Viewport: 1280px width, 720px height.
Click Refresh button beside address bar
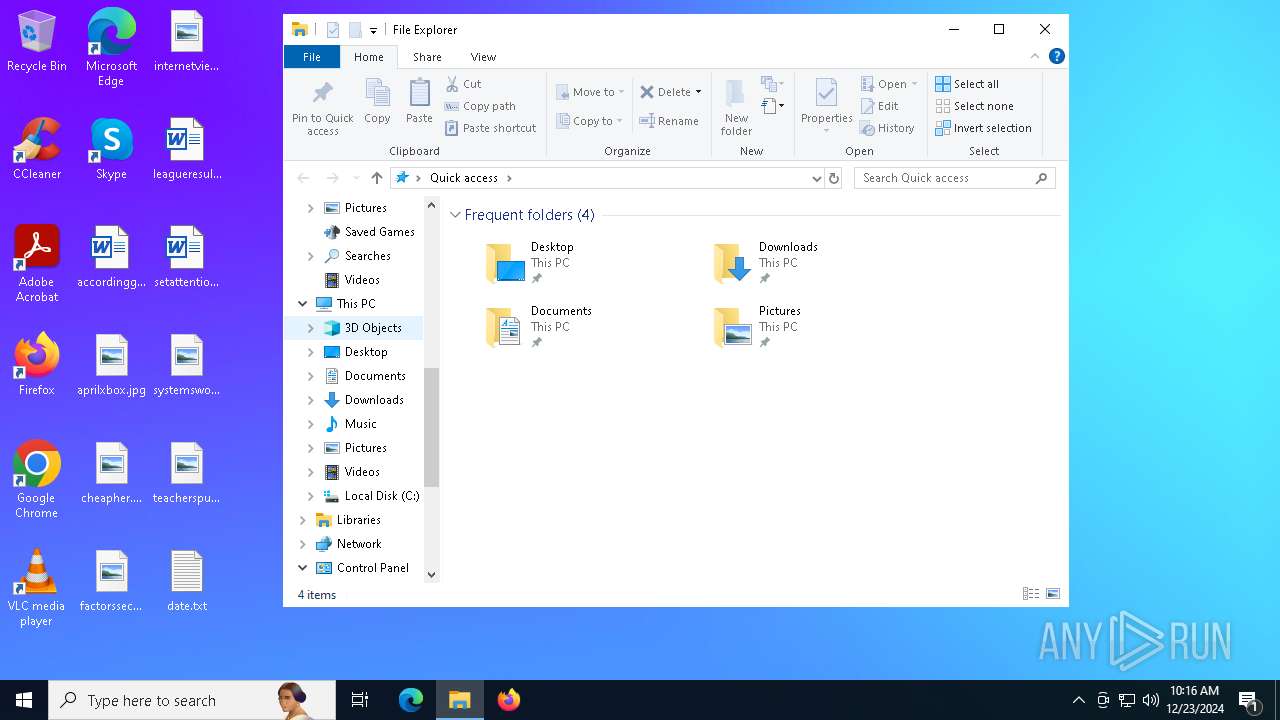[x=834, y=178]
